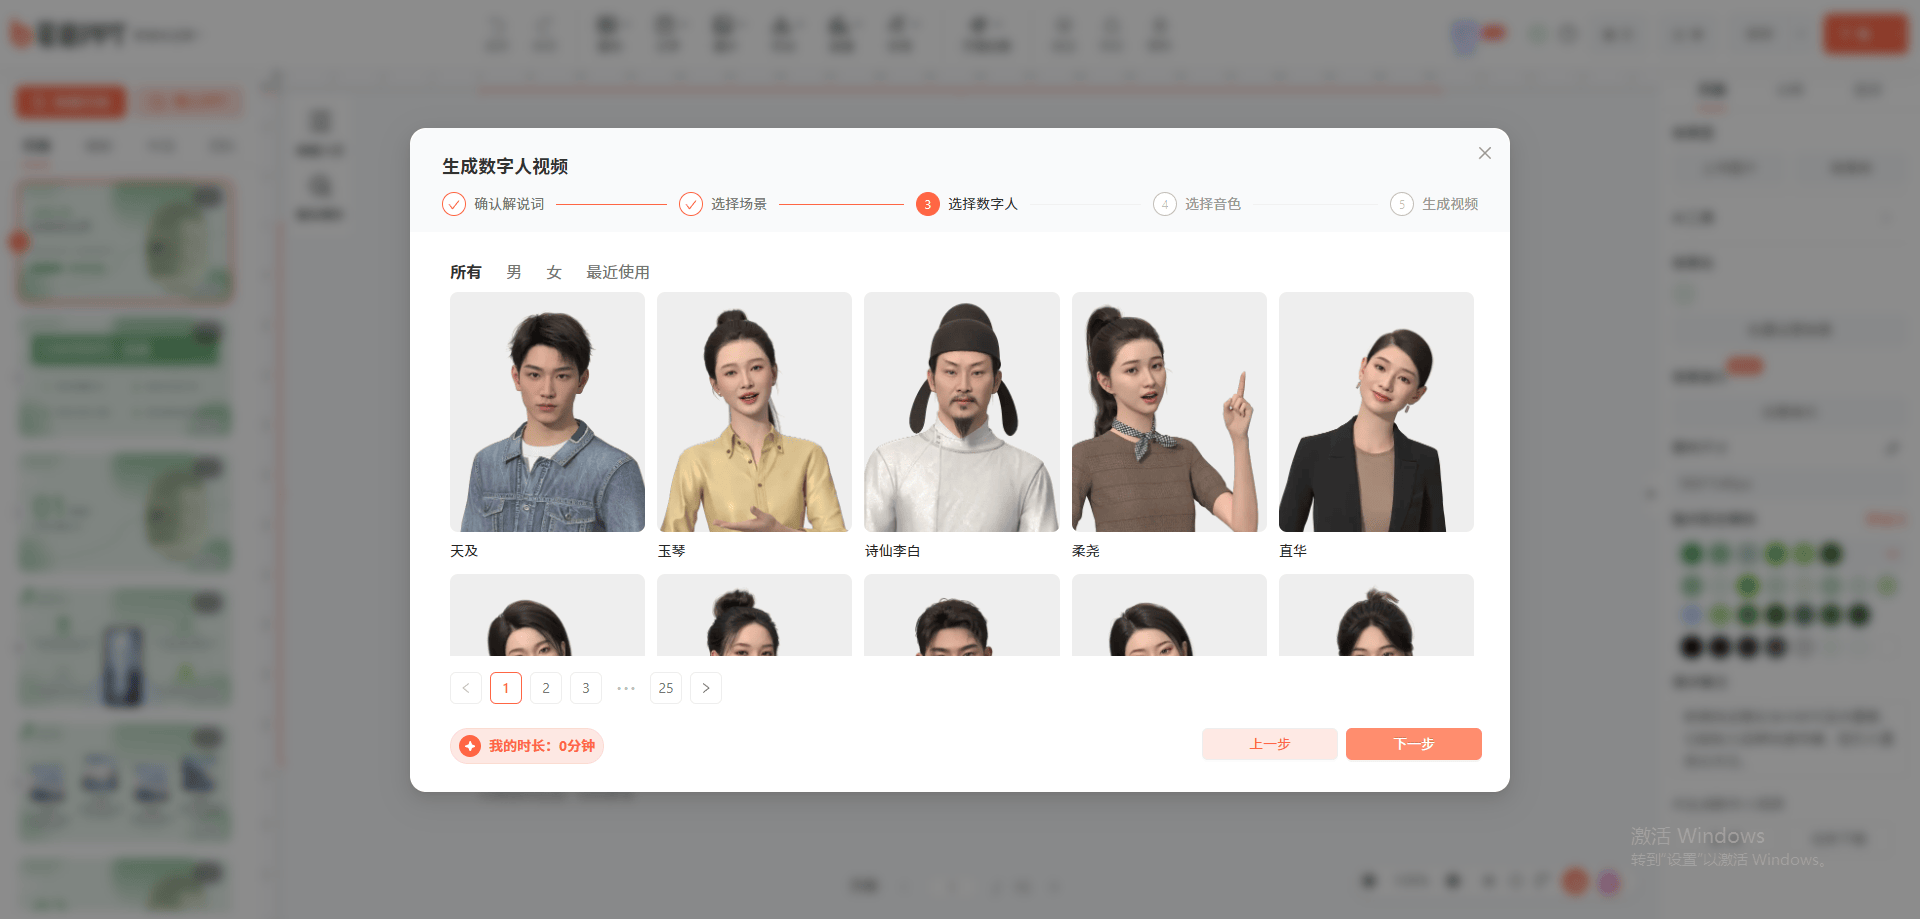1920x919 pixels.
Task: Jump to page 25 in pagination
Action: click(666, 688)
